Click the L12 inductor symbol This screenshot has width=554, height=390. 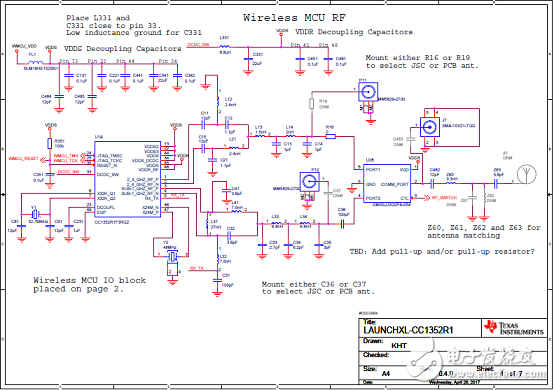(x=219, y=102)
